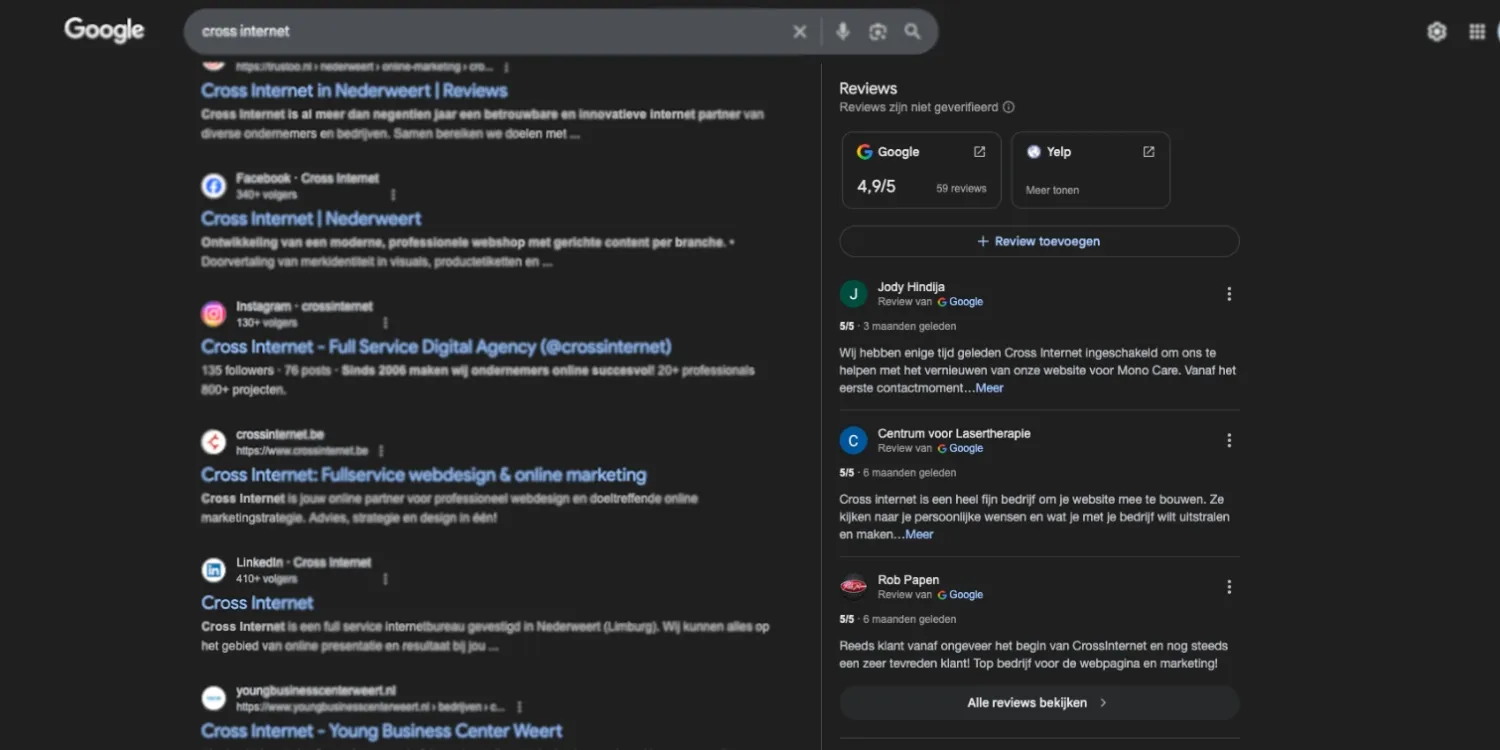The width and height of the screenshot is (1500, 750).
Task: Expand Centrum voor Lasertherapie review via Meer
Action: tap(918, 534)
